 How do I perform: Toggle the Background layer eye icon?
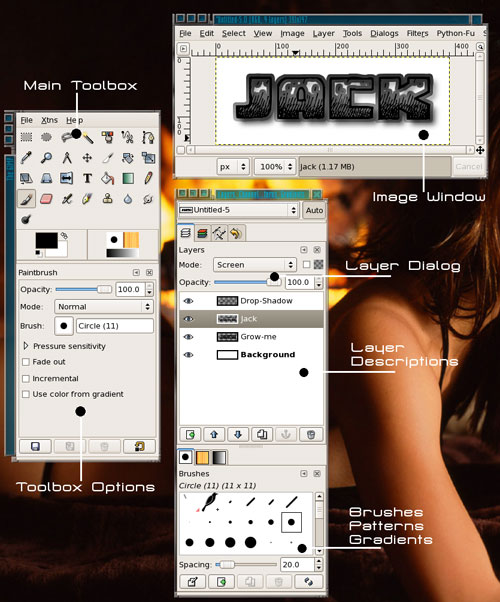click(x=188, y=355)
